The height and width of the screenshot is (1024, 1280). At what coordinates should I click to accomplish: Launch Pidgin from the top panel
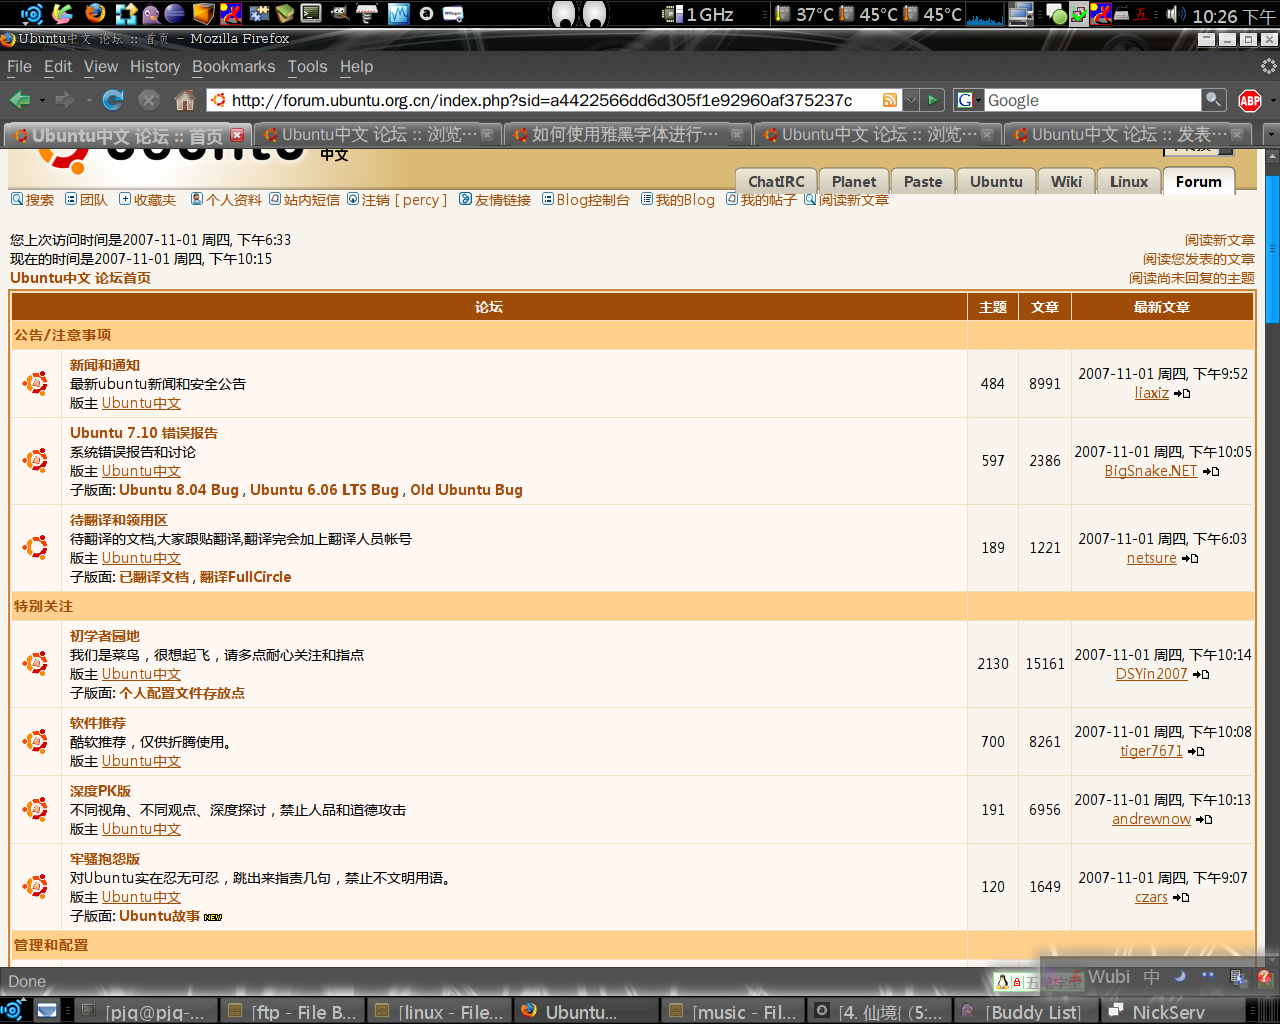tap(151, 13)
